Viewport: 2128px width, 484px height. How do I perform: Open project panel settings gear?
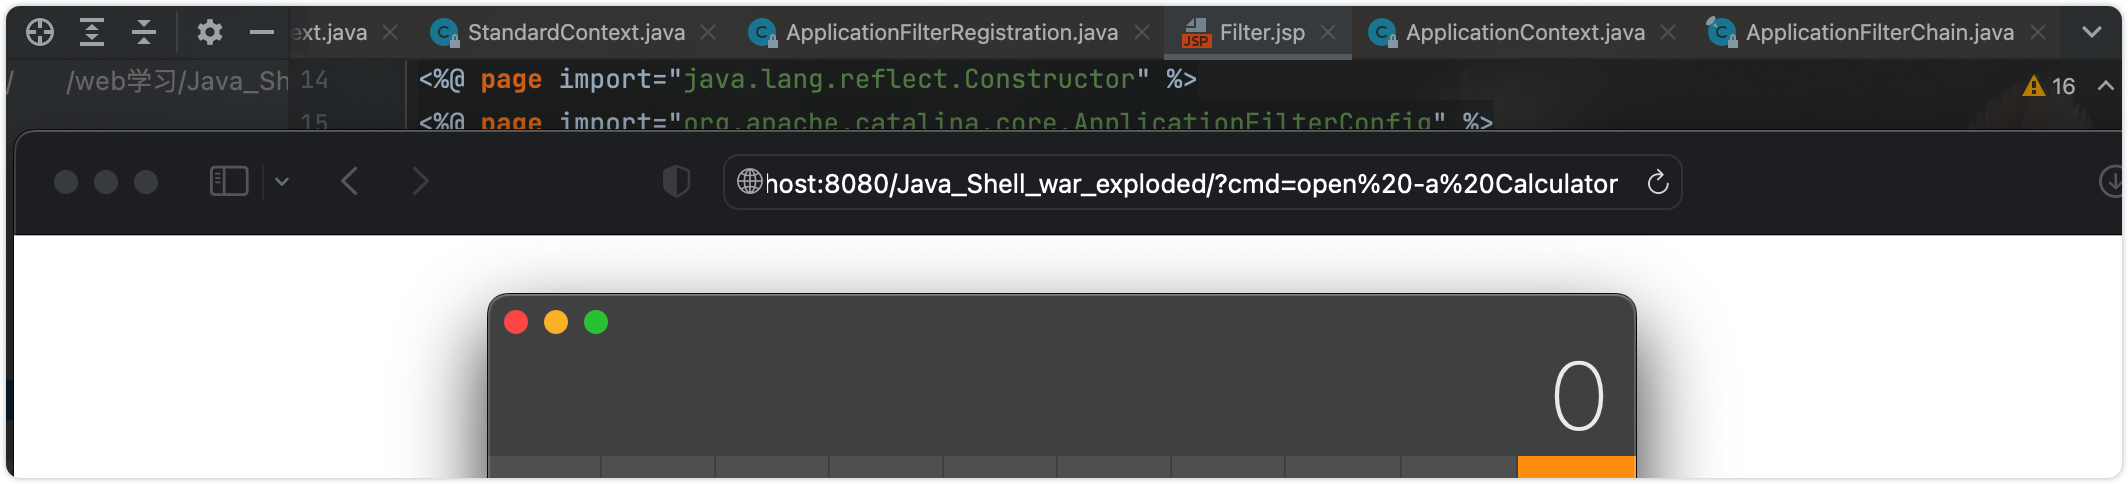coord(209,33)
